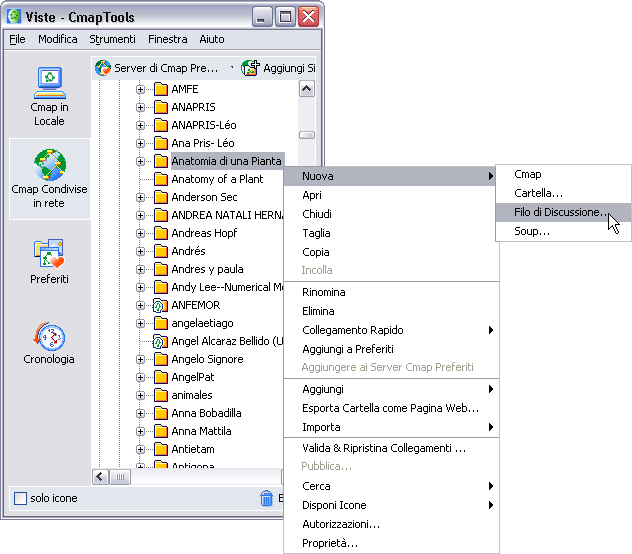Image resolution: width=632 pixels, height=554 pixels.
Task: Click the Anatomy of a Plant folder icon
Action: 161,179
